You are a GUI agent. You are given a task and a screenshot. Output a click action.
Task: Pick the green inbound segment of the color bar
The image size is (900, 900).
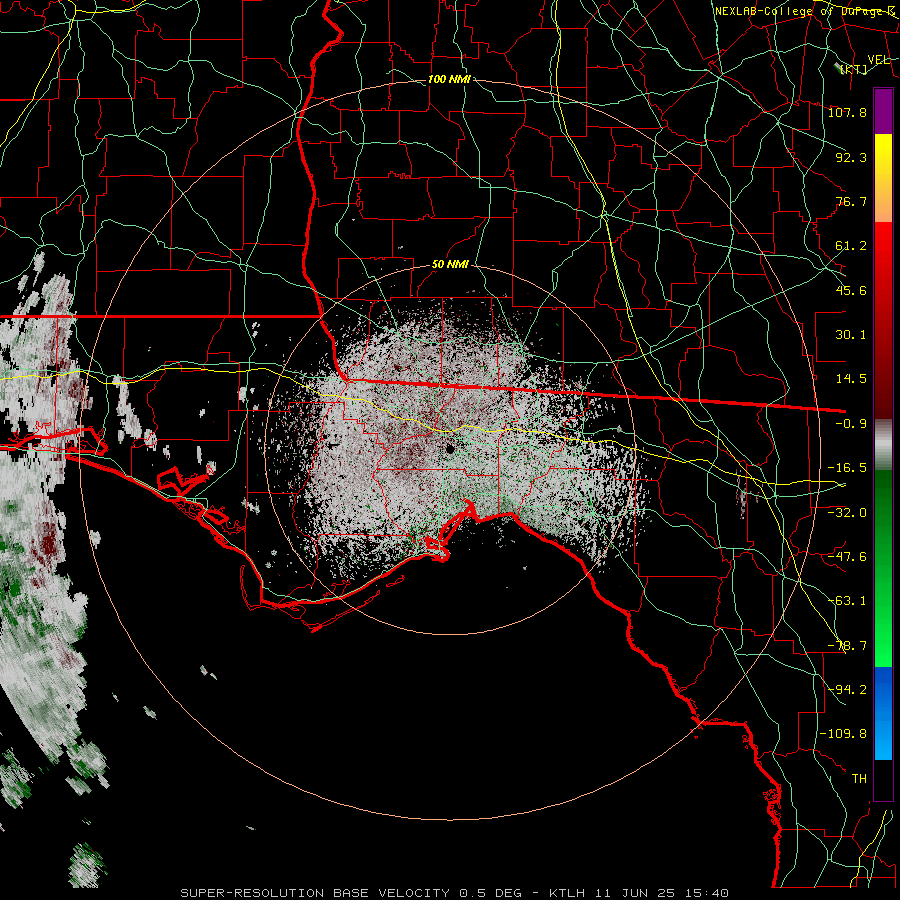pos(883,568)
